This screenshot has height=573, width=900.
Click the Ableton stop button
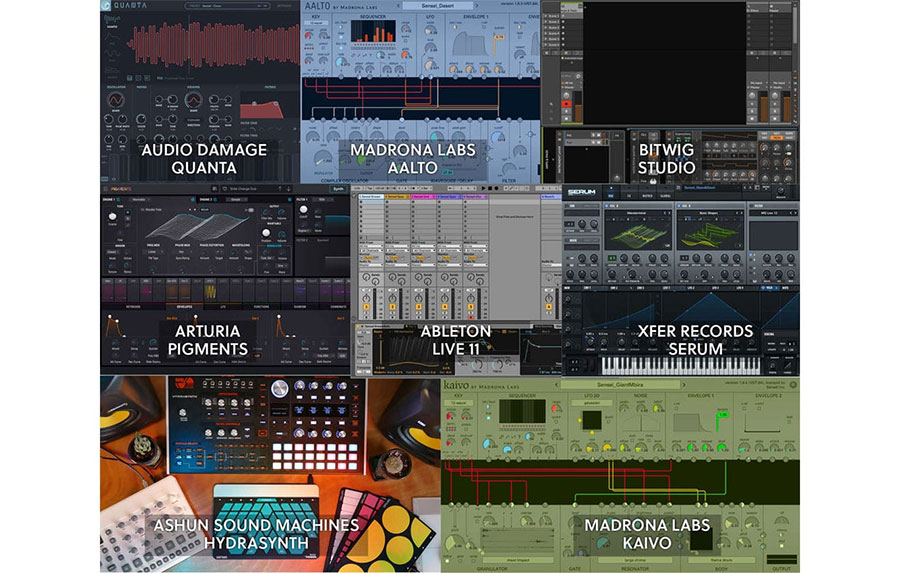tap(490, 188)
